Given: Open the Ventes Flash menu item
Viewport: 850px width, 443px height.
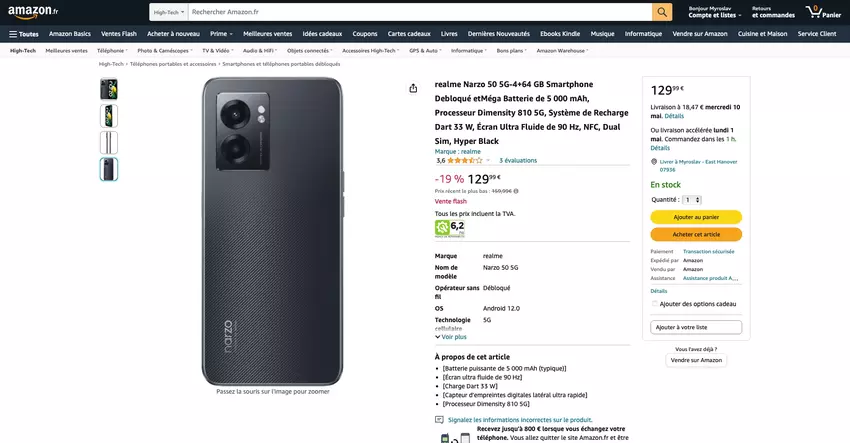Looking at the screenshot, I should [119, 34].
